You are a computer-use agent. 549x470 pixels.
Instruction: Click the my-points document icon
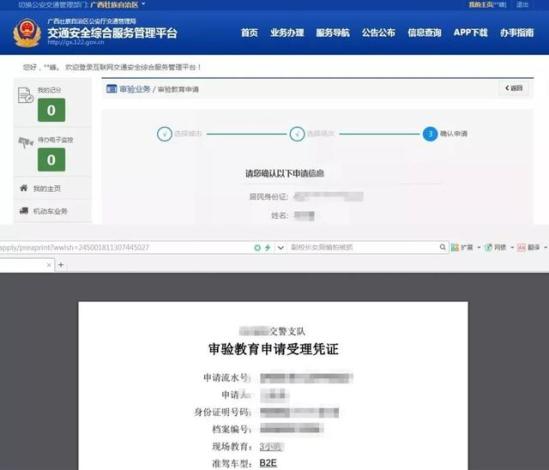click(x=25, y=95)
